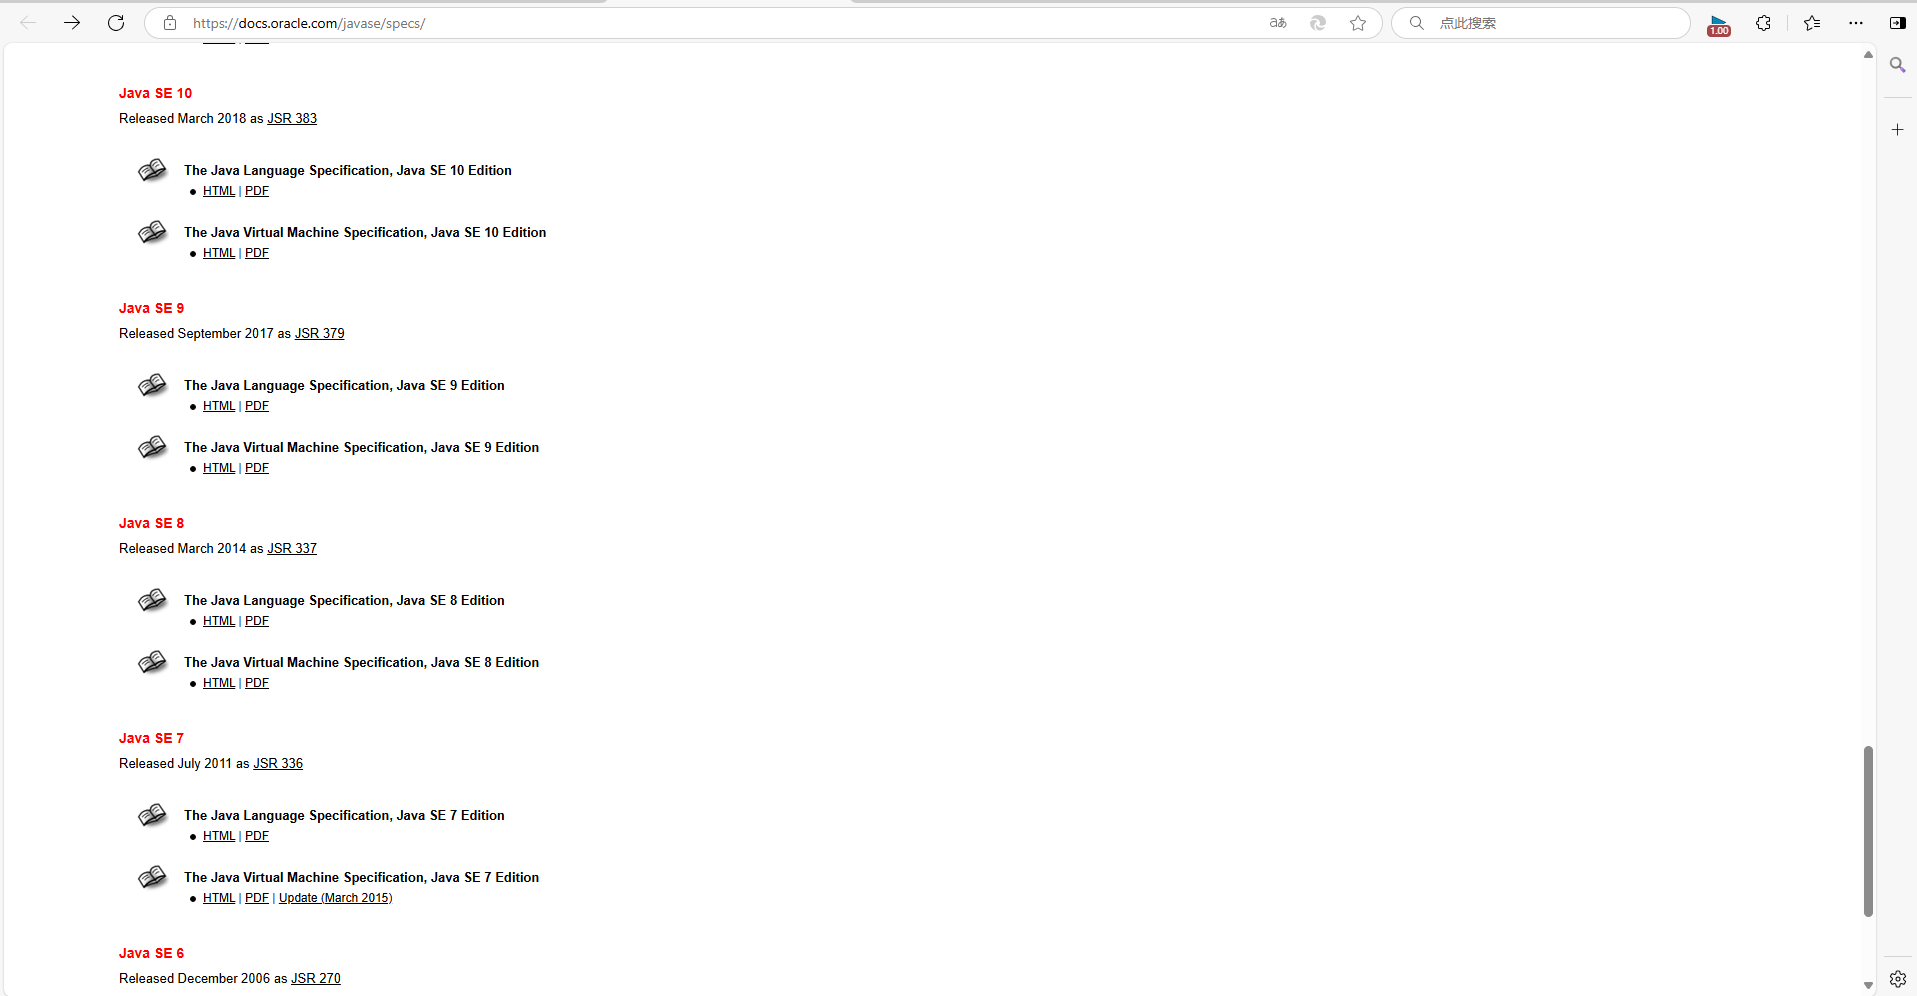Click book icon for Java SE 9 Virtual Machine Specification

152,447
